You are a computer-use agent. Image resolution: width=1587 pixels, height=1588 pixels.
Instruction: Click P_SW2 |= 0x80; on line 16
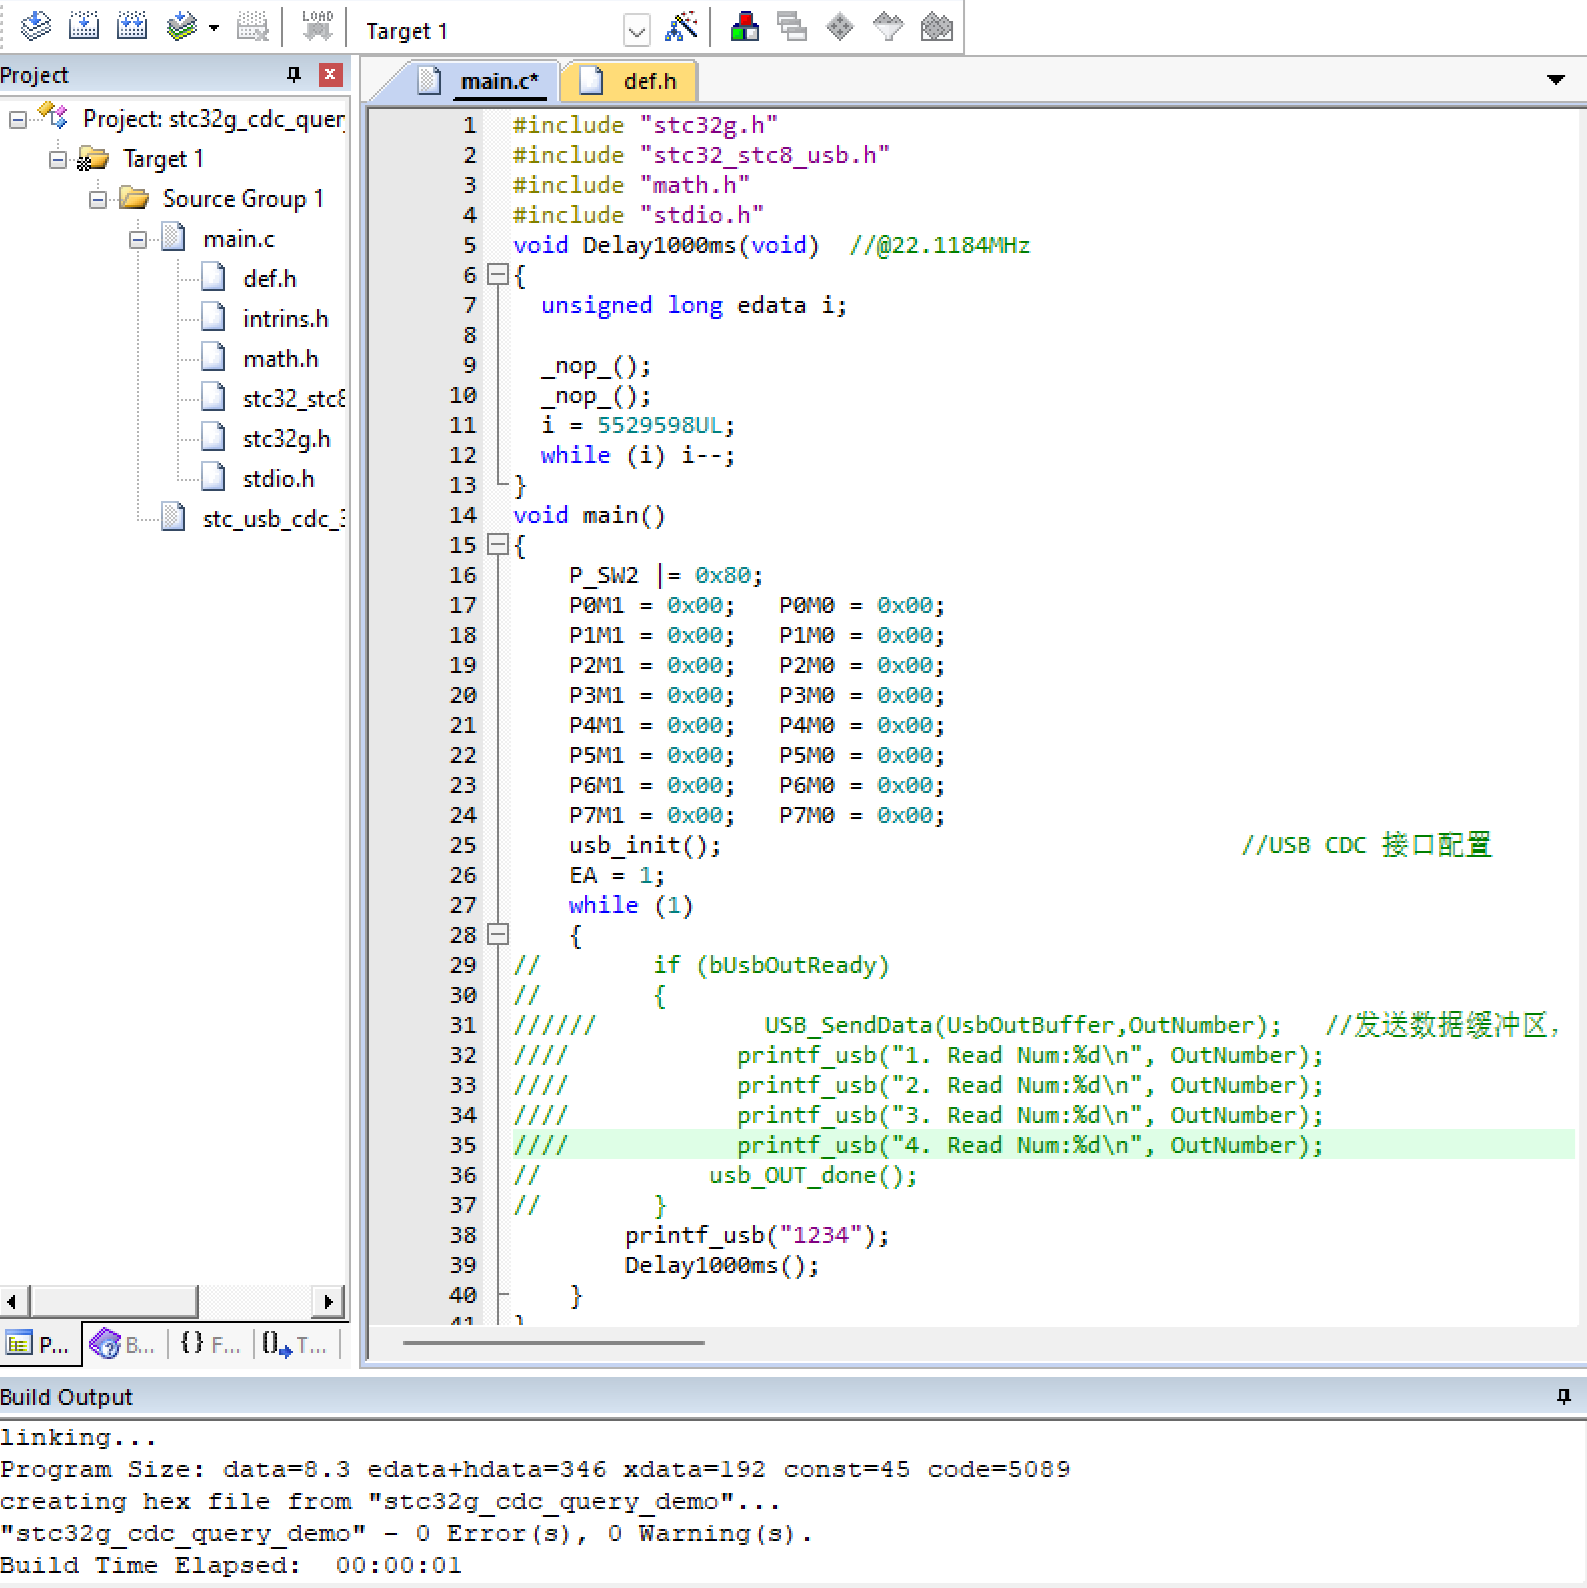click(x=666, y=575)
